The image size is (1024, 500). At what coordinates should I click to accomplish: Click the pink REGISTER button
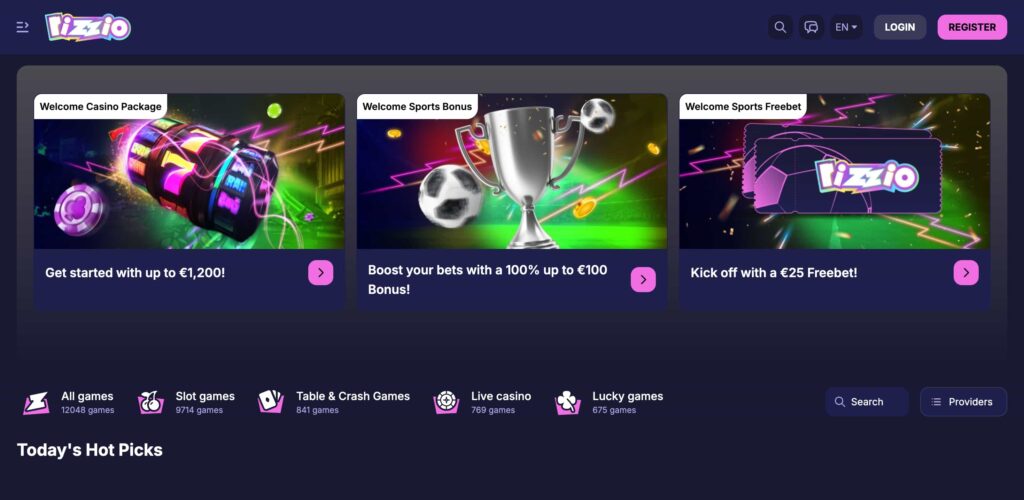pos(972,27)
